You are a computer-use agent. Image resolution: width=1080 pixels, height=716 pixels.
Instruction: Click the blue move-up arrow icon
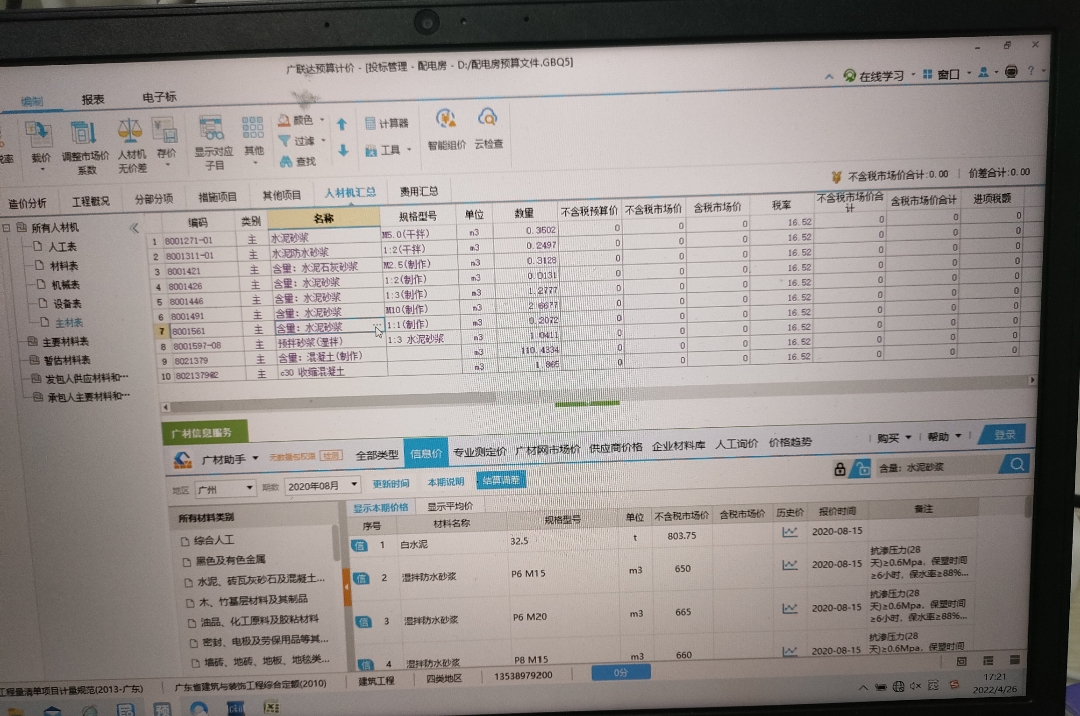pos(342,125)
